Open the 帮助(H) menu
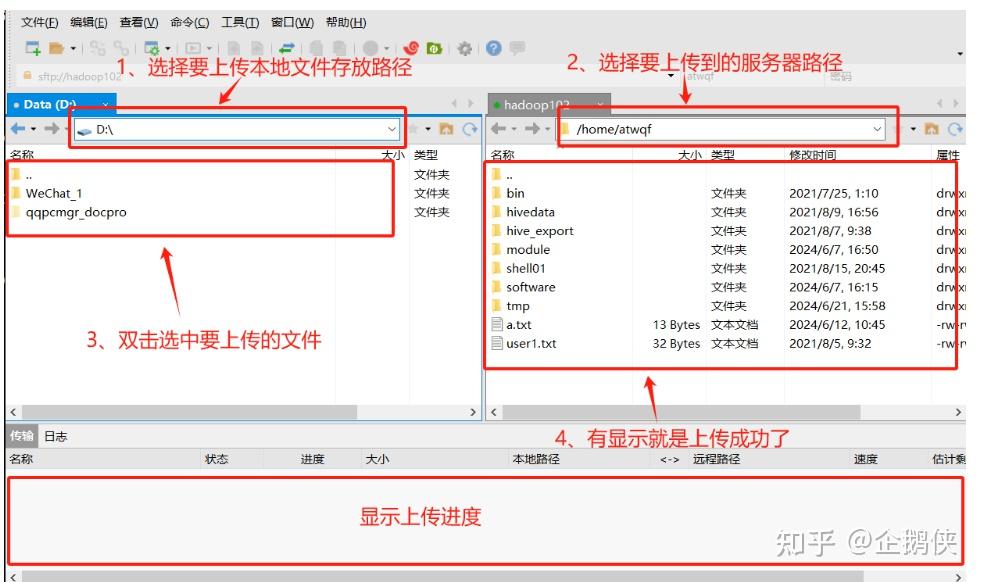Image resolution: width=982 pixels, height=582 pixels. [346, 23]
